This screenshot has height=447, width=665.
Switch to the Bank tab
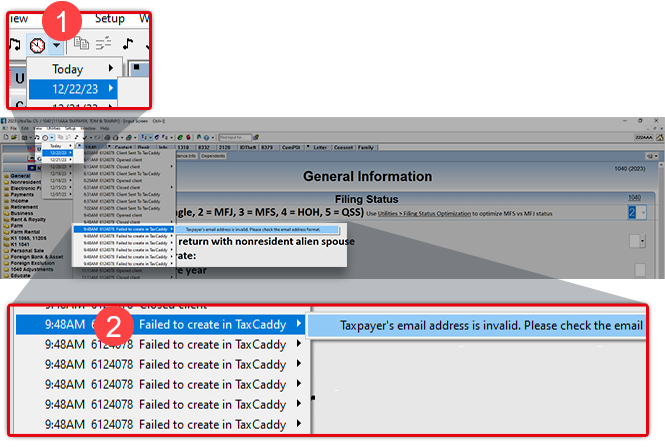point(144,148)
